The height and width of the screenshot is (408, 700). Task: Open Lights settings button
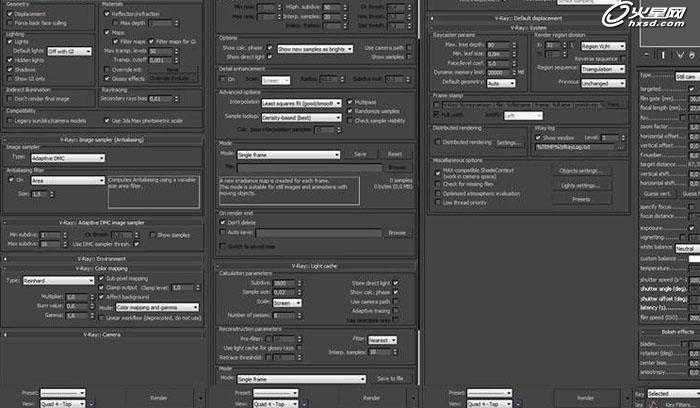(x=581, y=185)
